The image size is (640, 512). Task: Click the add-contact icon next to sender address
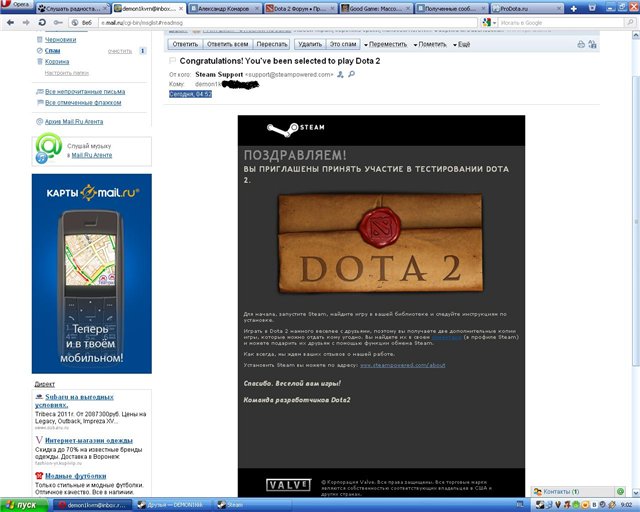coord(339,74)
